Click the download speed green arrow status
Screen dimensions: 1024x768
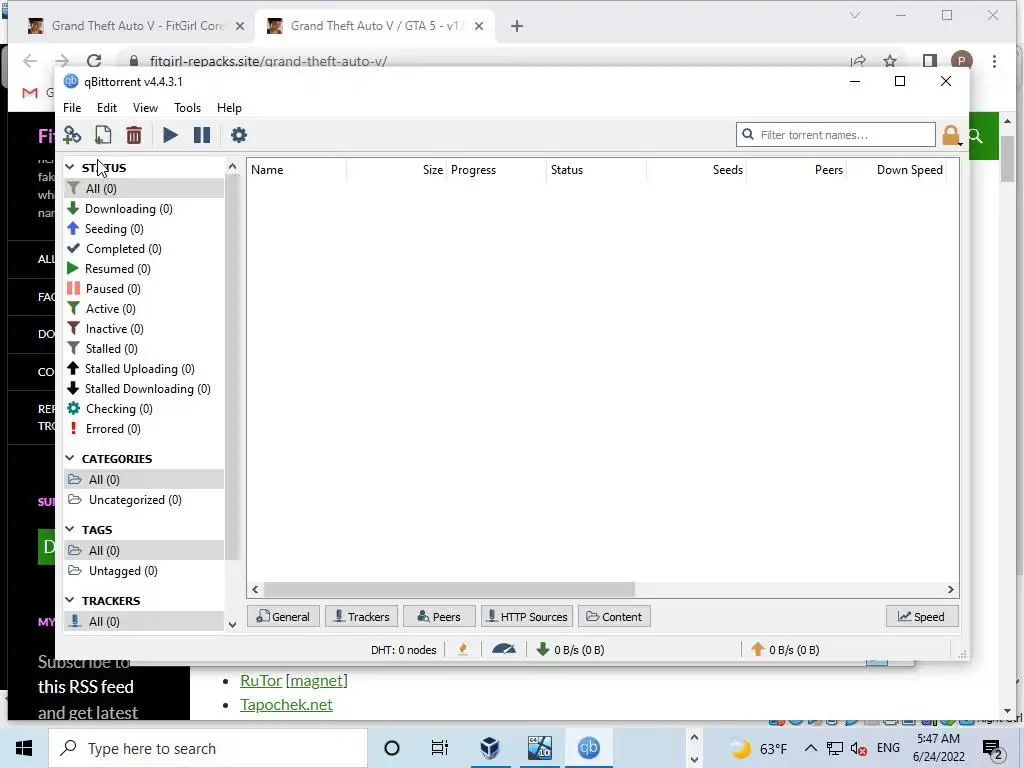570,650
